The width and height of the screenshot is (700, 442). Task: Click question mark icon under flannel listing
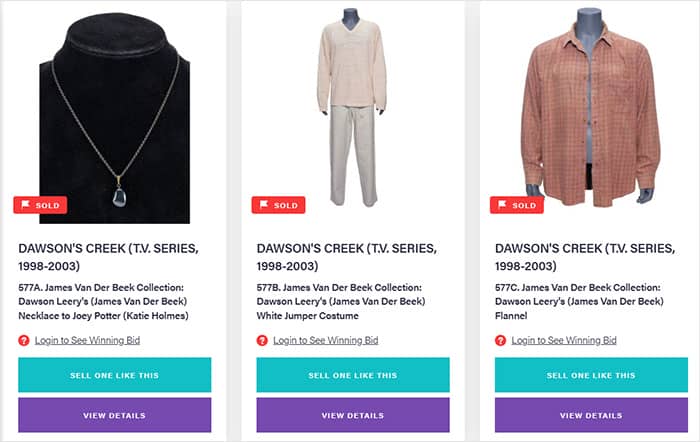[501, 340]
